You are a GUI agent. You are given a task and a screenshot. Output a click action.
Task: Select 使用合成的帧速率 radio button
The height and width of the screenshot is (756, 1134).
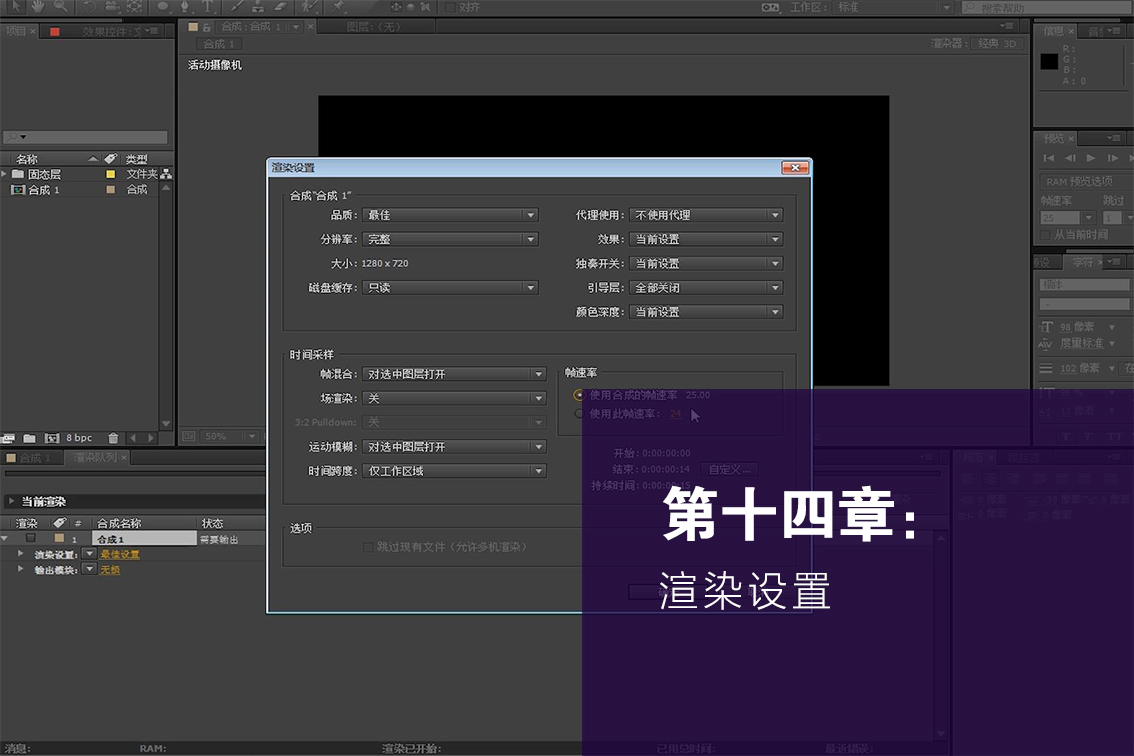(x=579, y=395)
